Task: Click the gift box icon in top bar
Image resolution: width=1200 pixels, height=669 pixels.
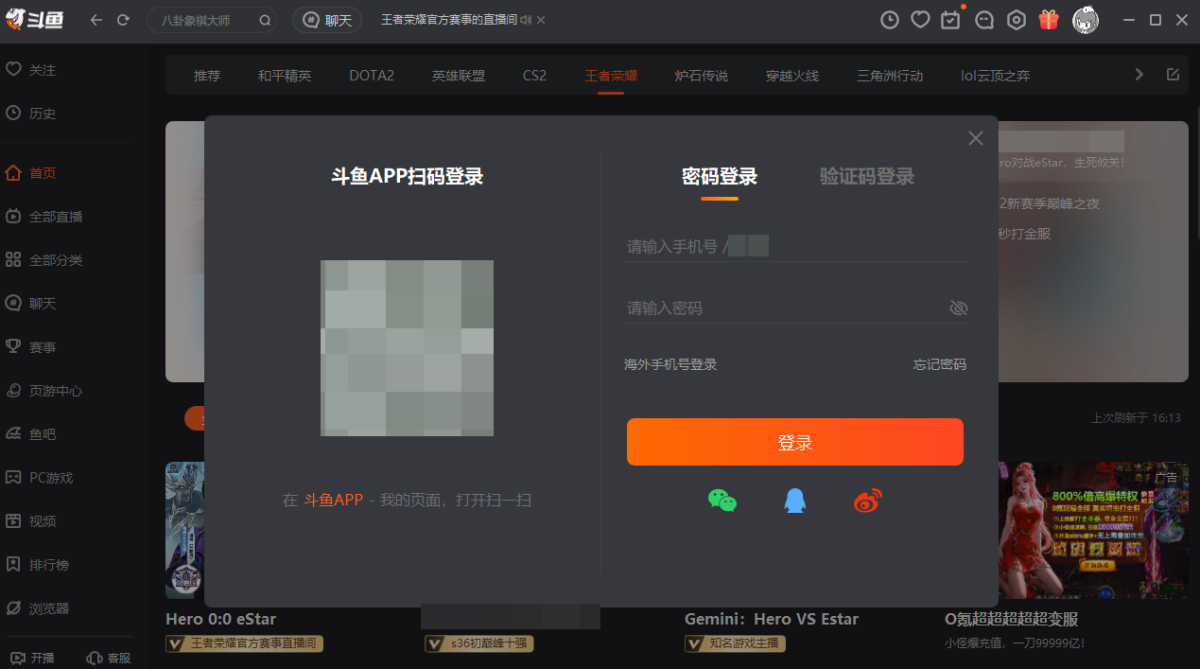Action: pyautogui.click(x=1048, y=20)
